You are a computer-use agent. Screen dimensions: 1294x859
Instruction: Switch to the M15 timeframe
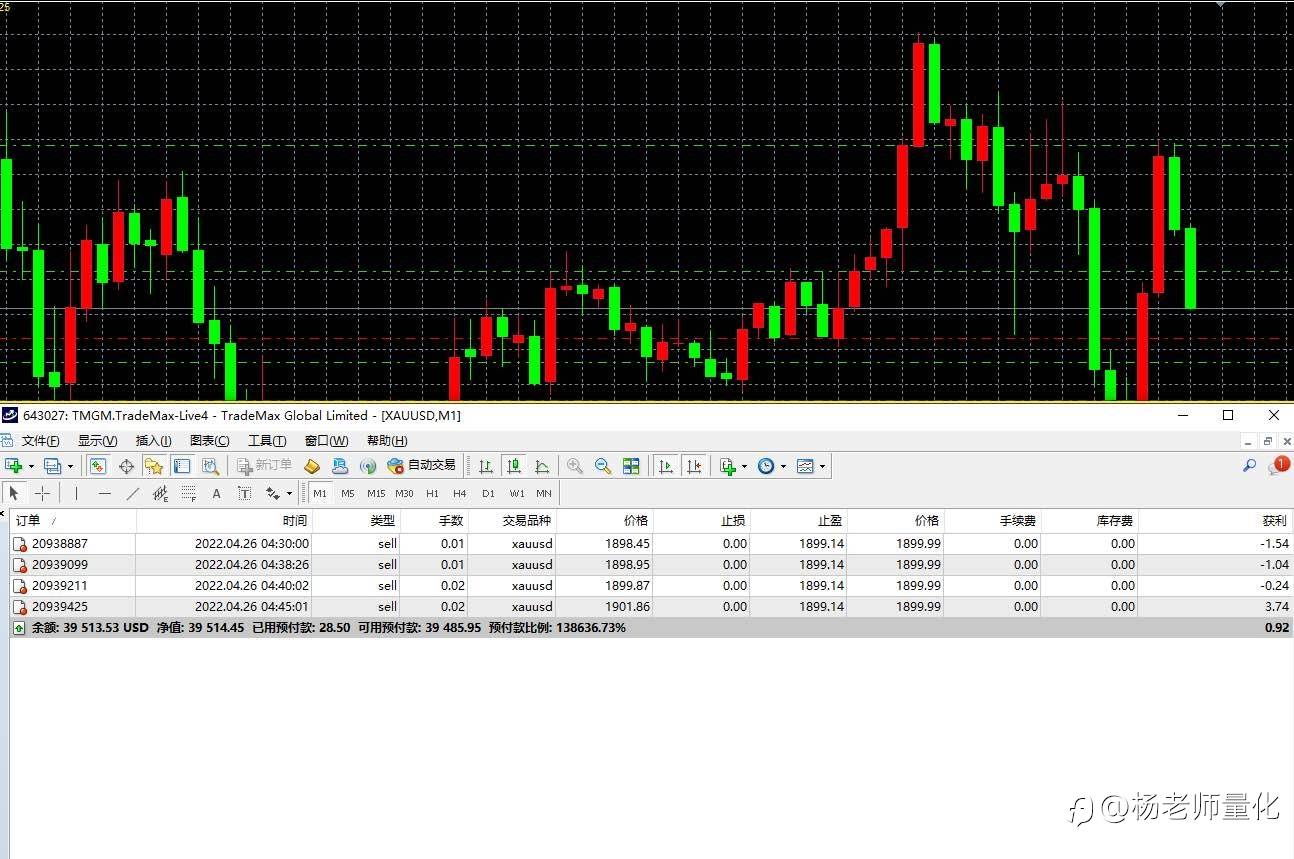point(376,493)
